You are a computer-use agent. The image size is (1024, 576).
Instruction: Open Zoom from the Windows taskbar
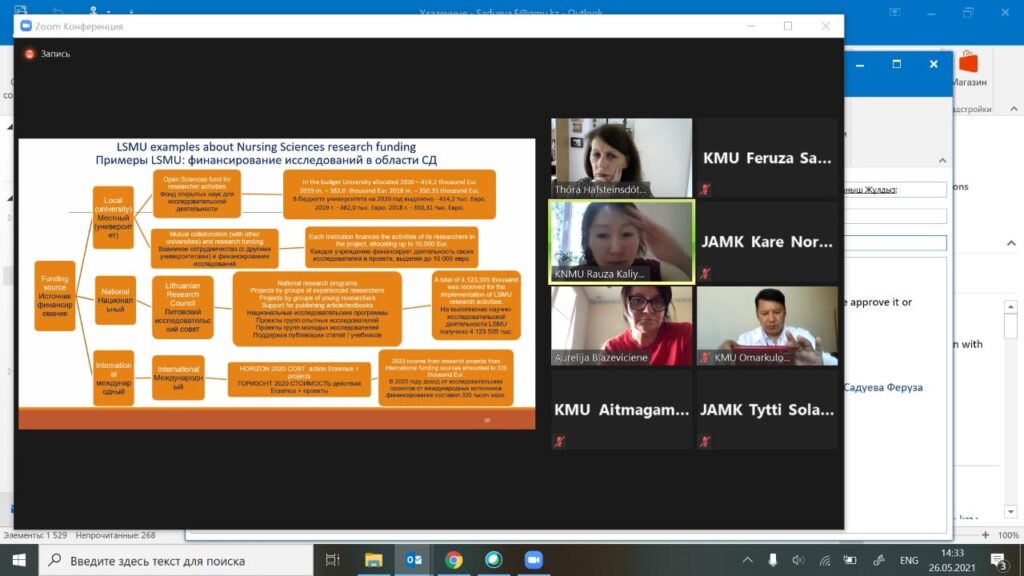click(533, 560)
